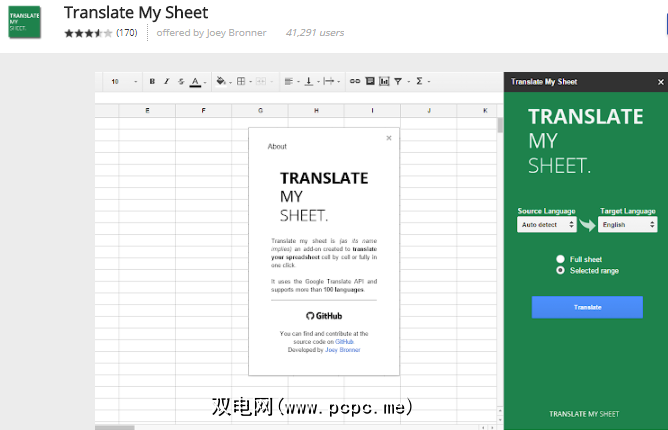Screen dimensions: 668x430
Task: Select the Full sheet radio option
Action: coord(560,259)
